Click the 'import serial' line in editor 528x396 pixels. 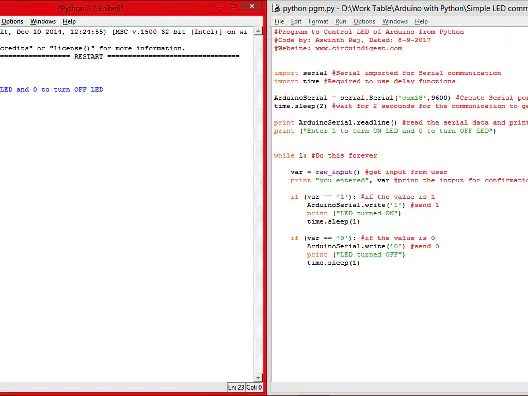click(387, 73)
